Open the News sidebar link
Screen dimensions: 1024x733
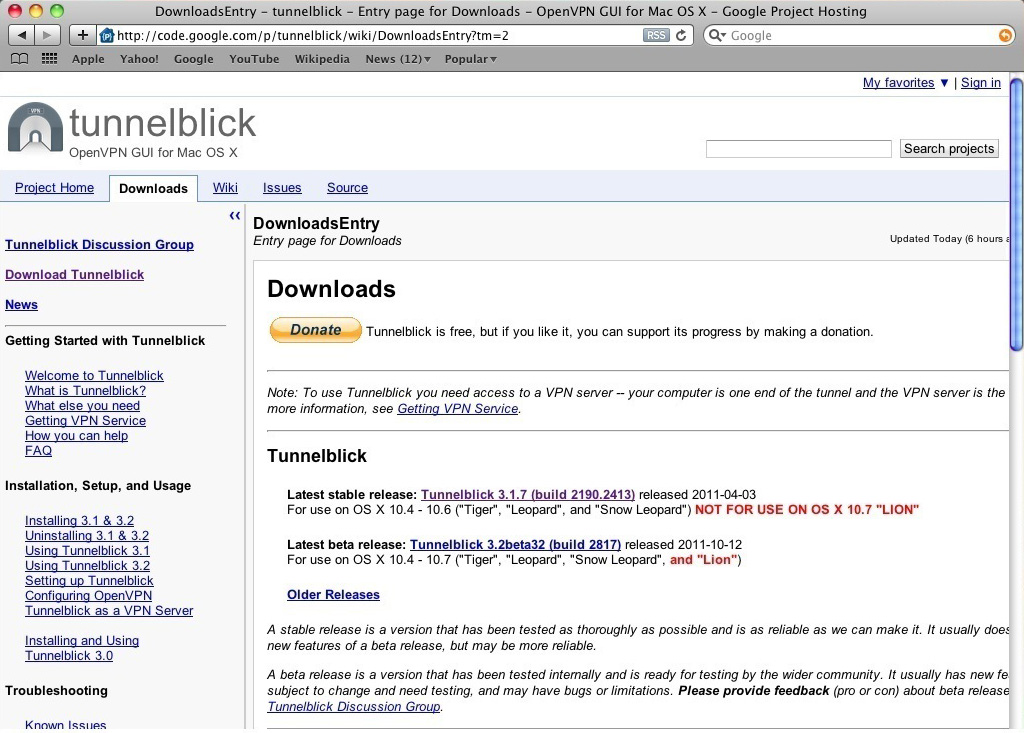22,304
